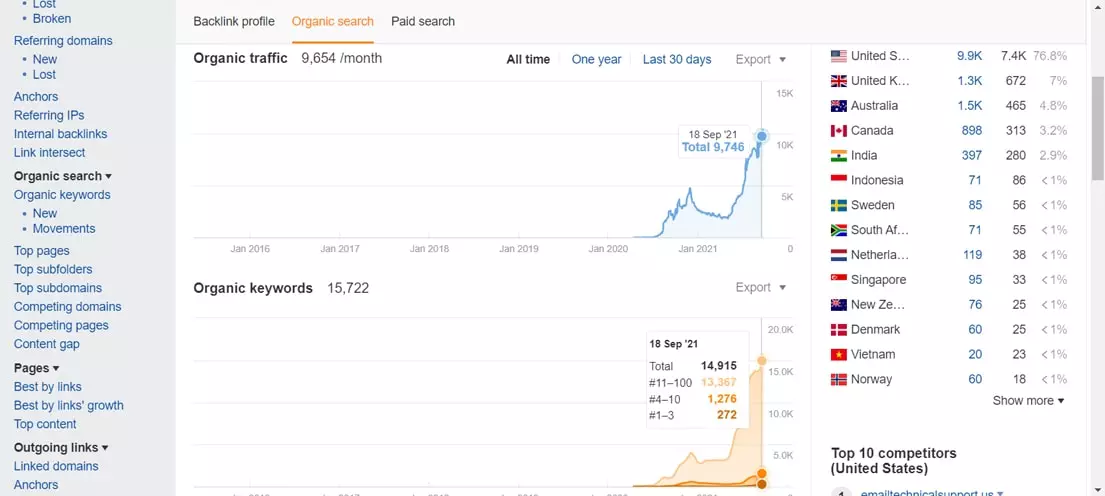
Task: Switch chart range to One year
Action: tap(596, 60)
